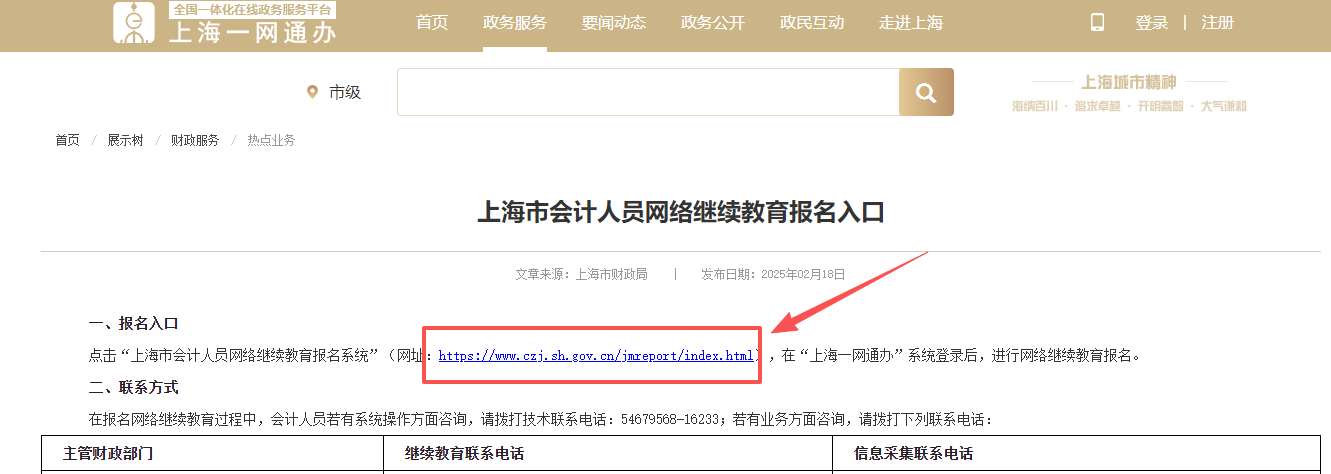Screen dimensions: 1331x474
Task: Click the 登录 login link
Action: (1151, 23)
